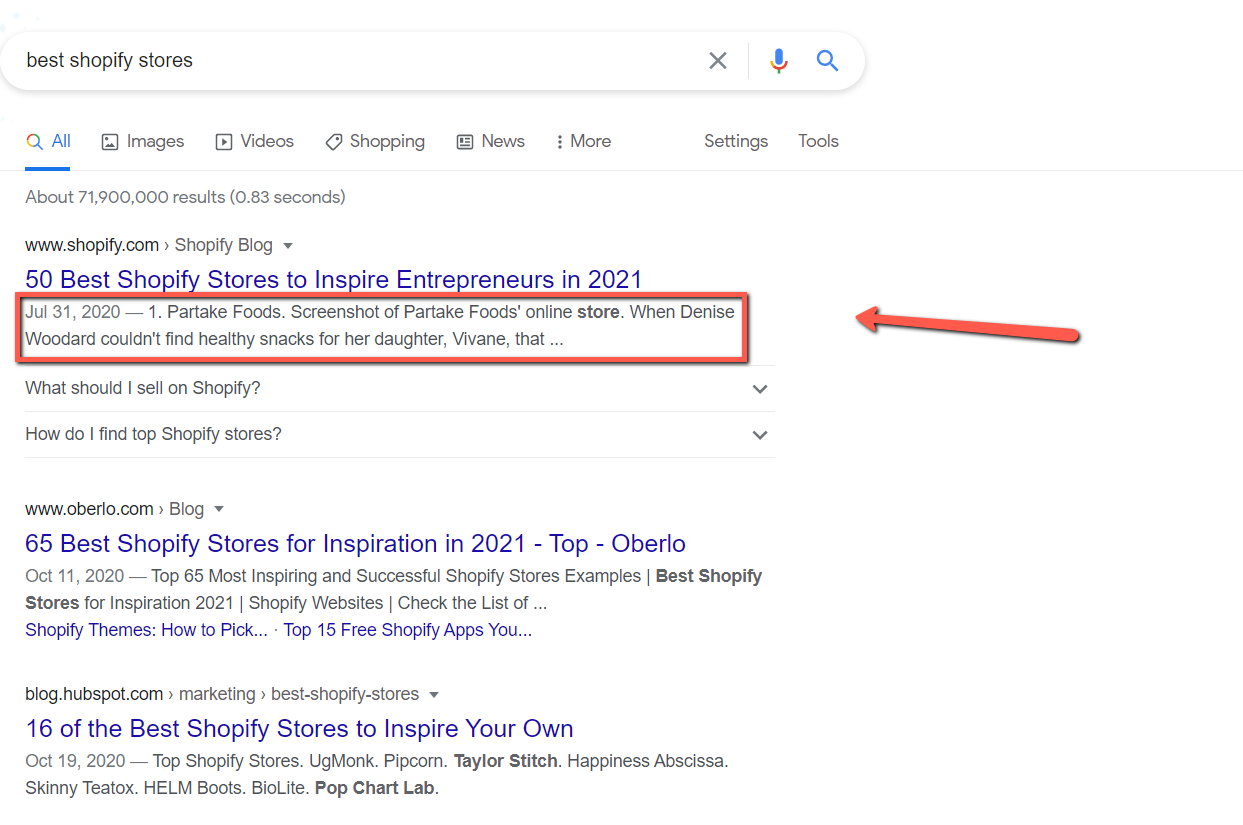Select the All results tab

coord(49,141)
